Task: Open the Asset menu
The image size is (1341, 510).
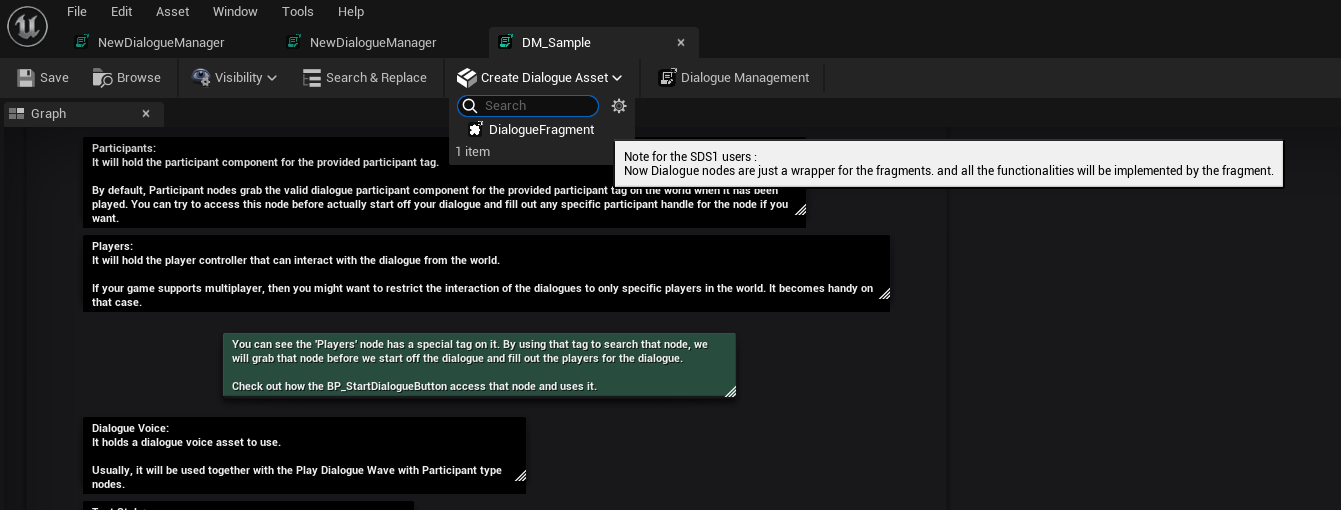Action: coord(172,12)
